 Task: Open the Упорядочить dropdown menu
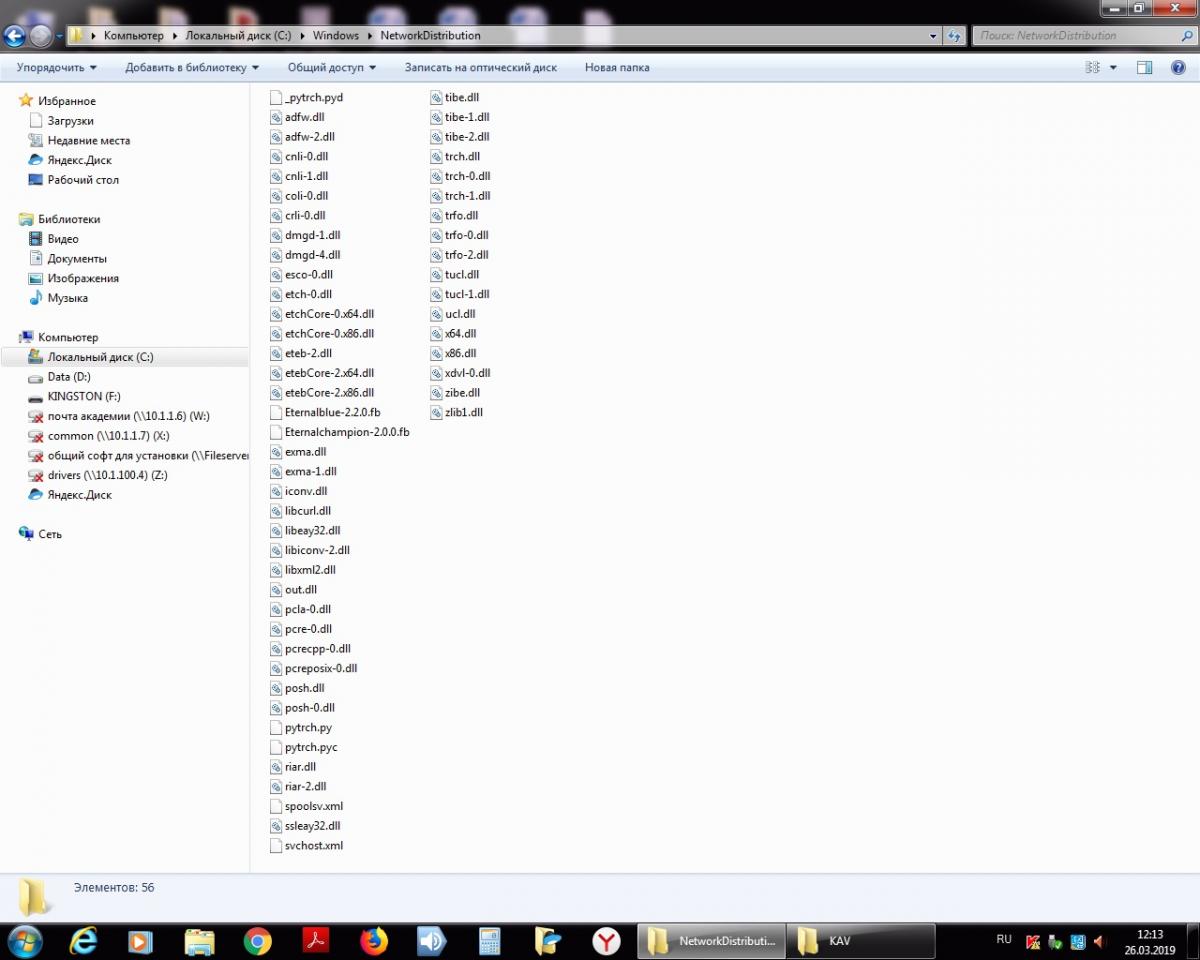57,68
